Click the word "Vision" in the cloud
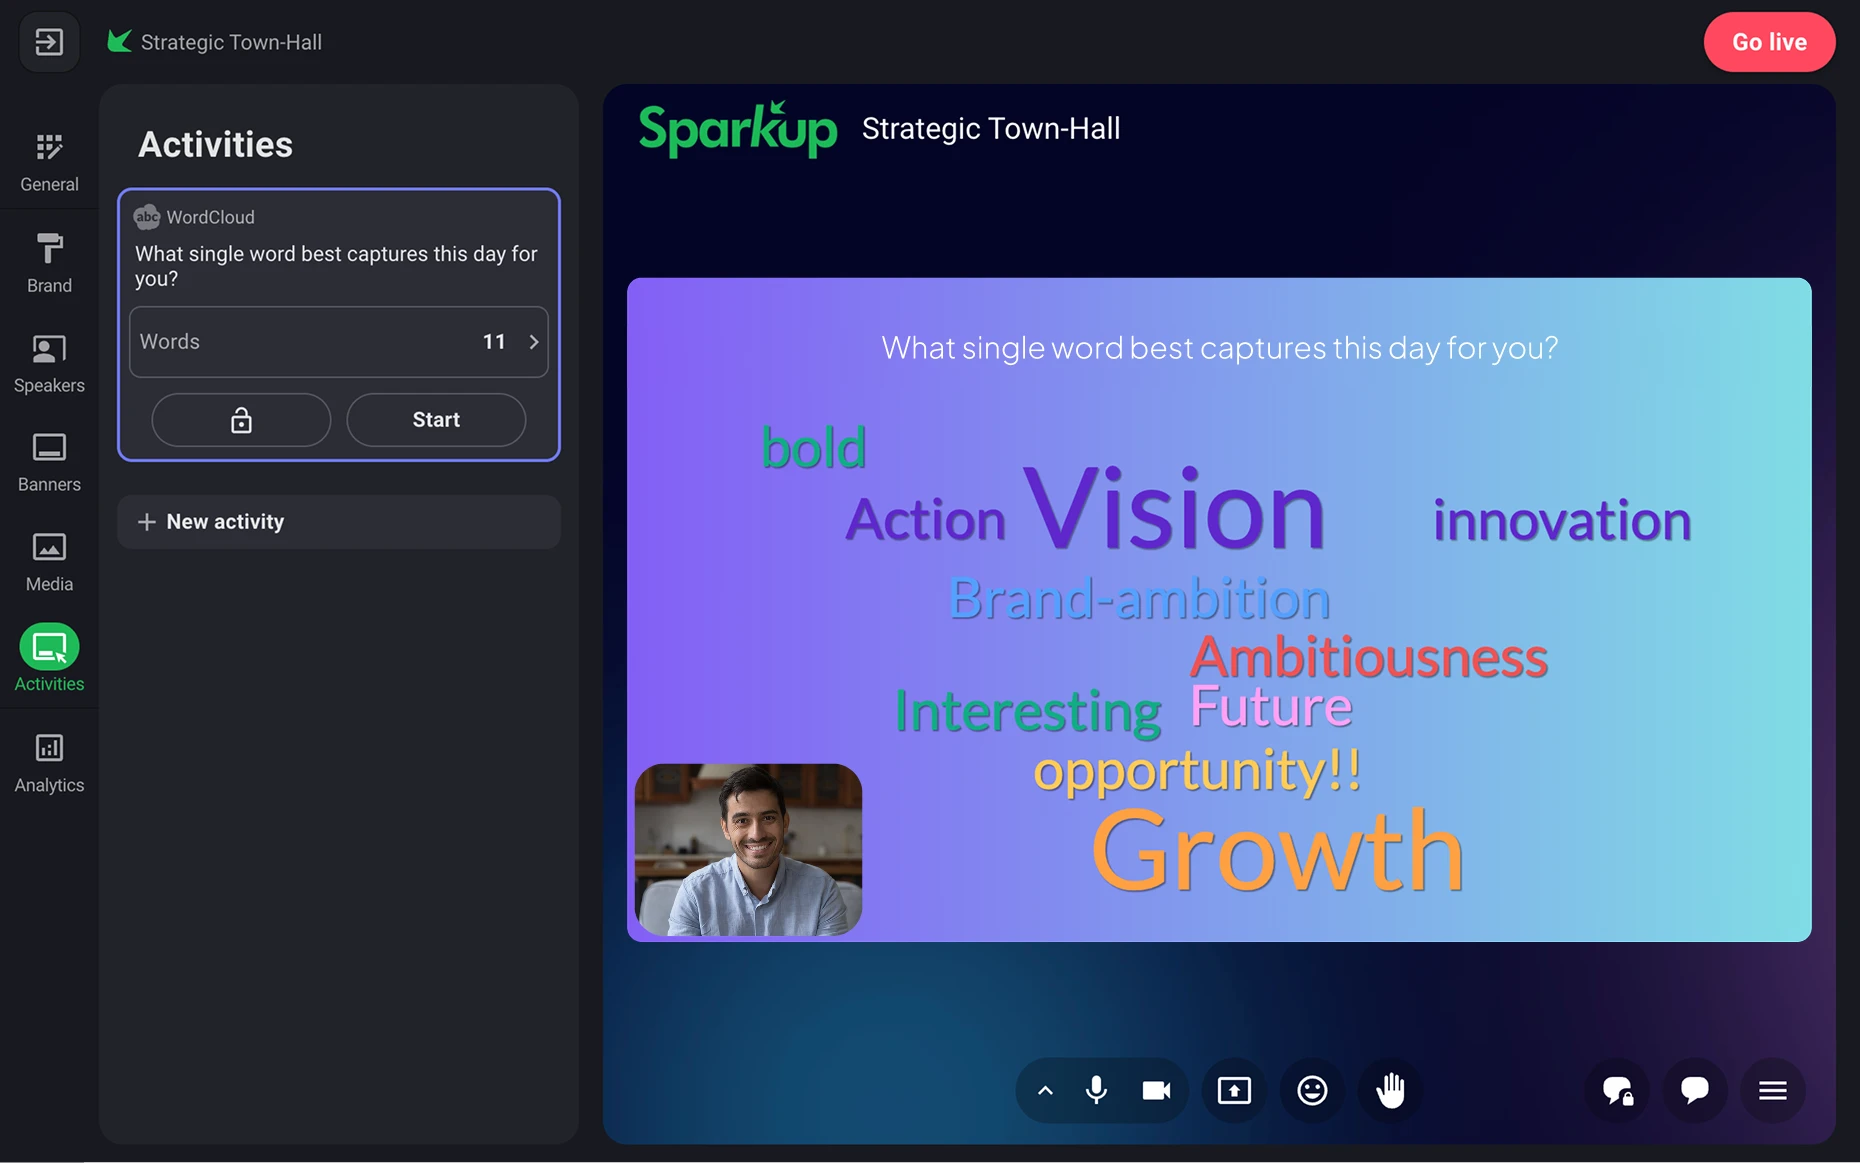This screenshot has height=1163, width=1860. coord(1175,509)
